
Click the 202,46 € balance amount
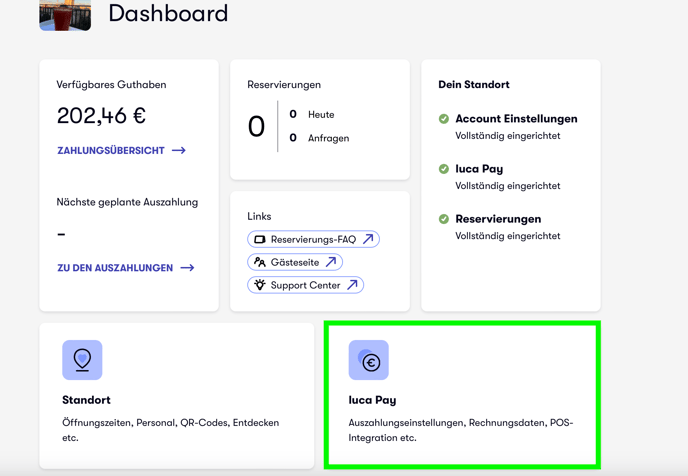tap(101, 116)
